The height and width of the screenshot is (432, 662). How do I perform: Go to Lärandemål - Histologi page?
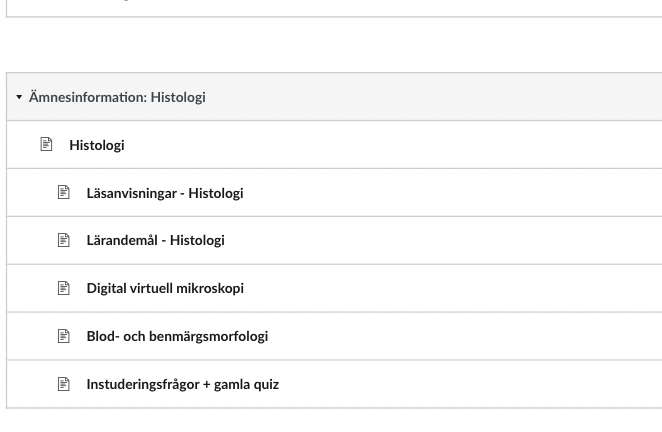point(155,240)
